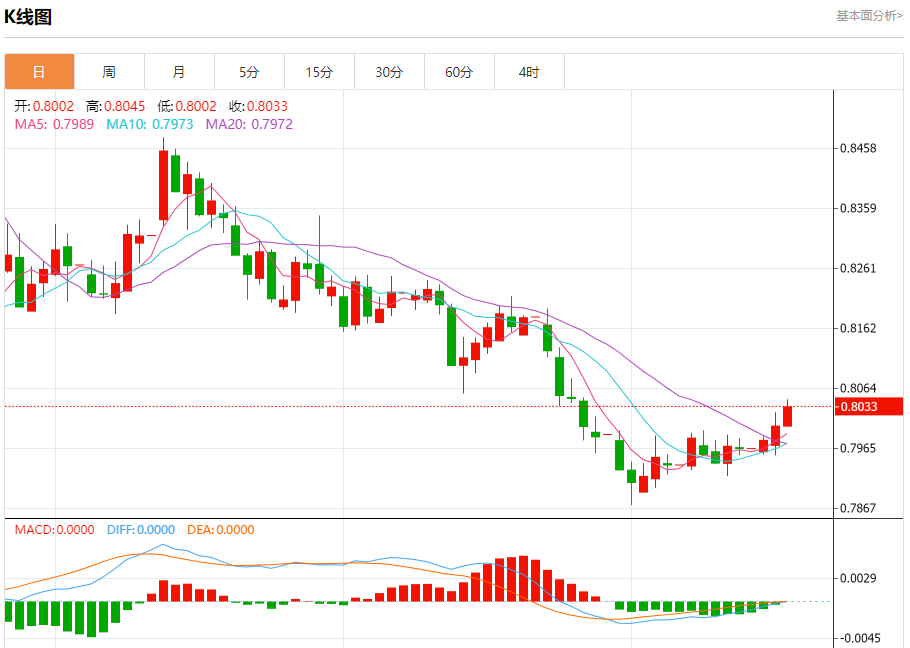Open the 15分 interval tab
This screenshot has height=648, width=910.
click(x=319, y=72)
